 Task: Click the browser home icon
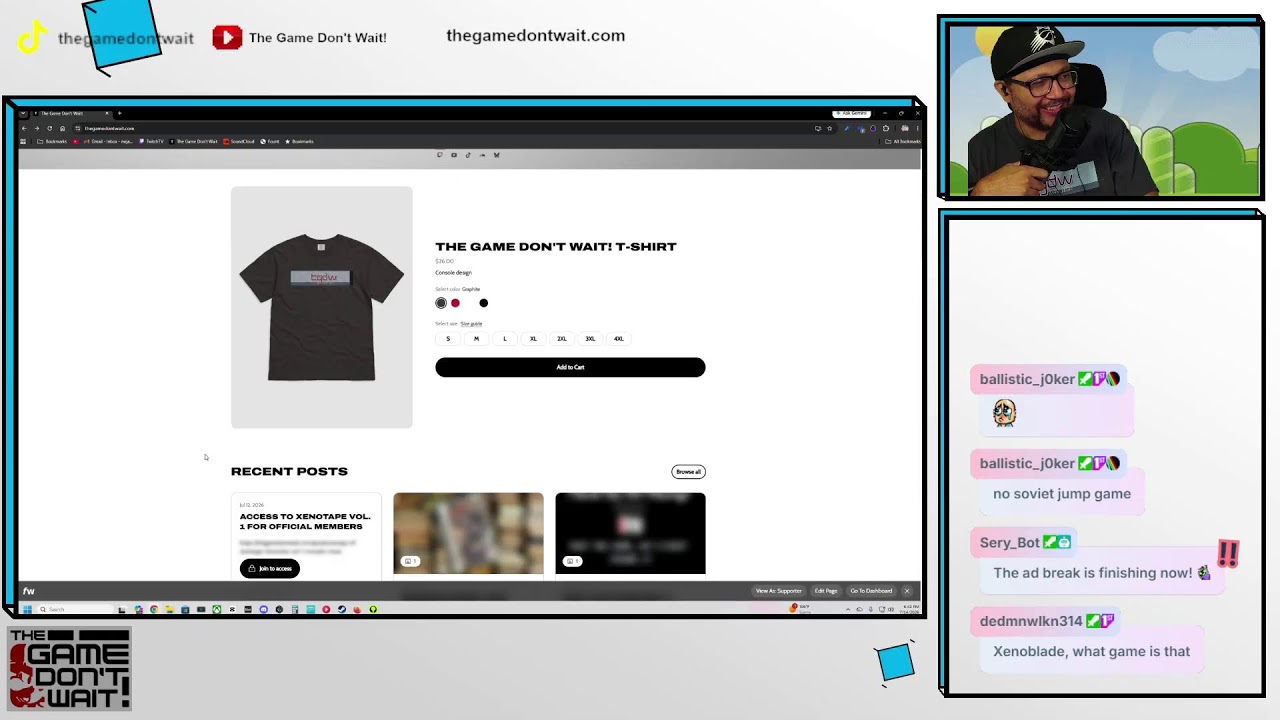[x=62, y=128]
